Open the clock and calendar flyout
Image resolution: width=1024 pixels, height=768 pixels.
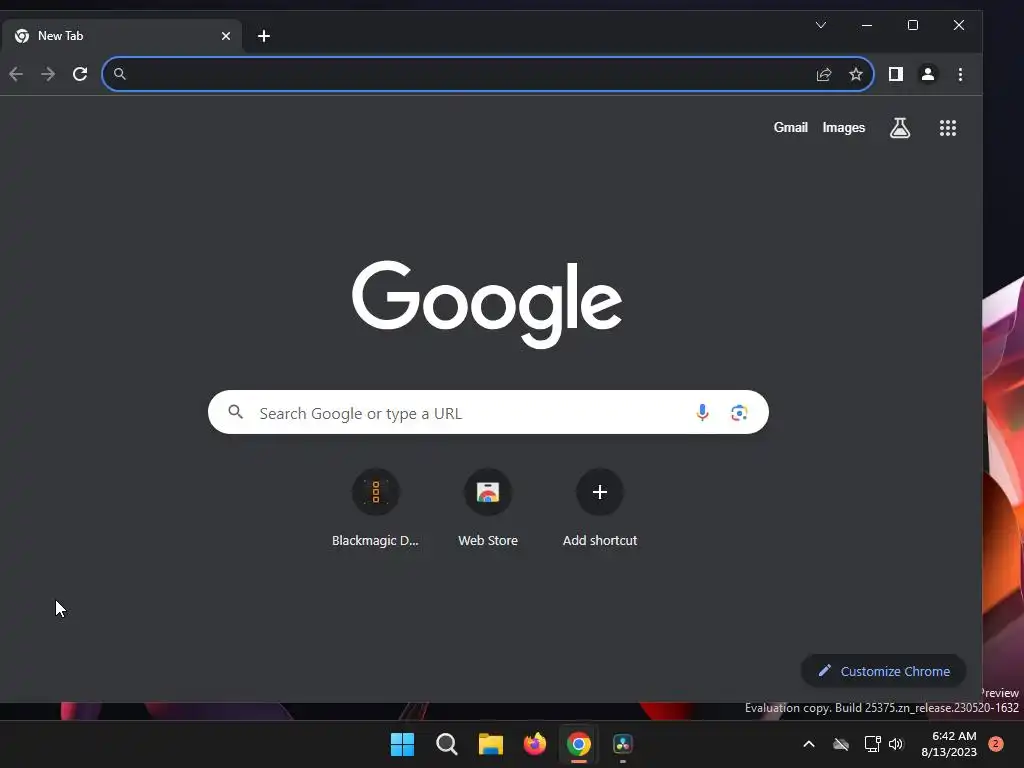(949, 744)
